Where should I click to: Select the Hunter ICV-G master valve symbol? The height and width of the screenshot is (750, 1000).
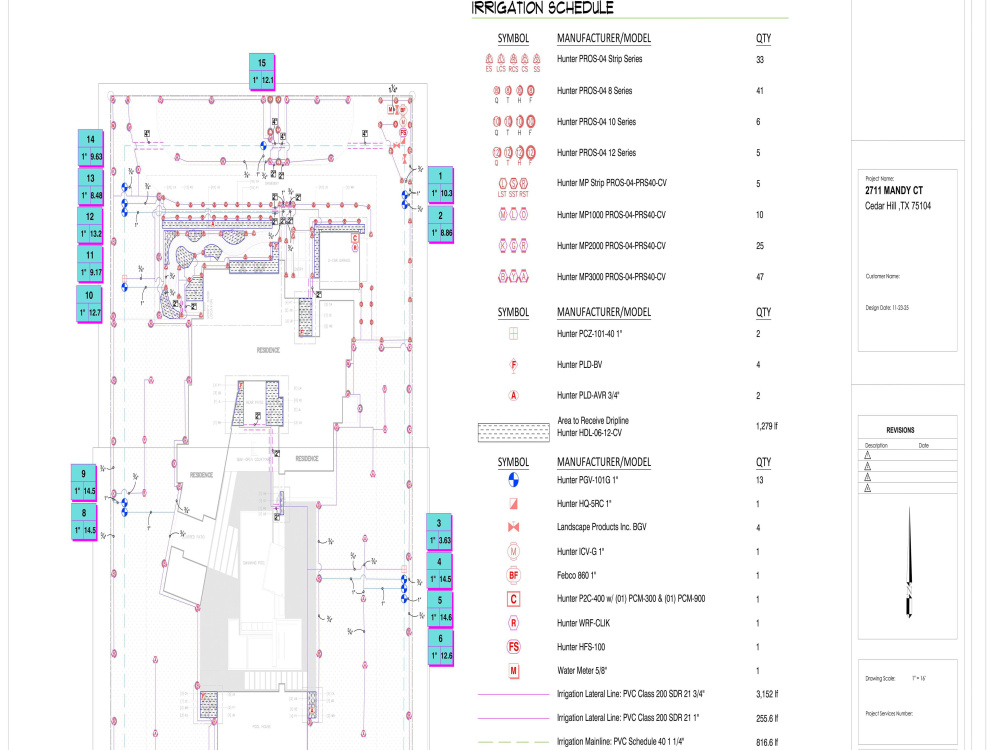513,551
